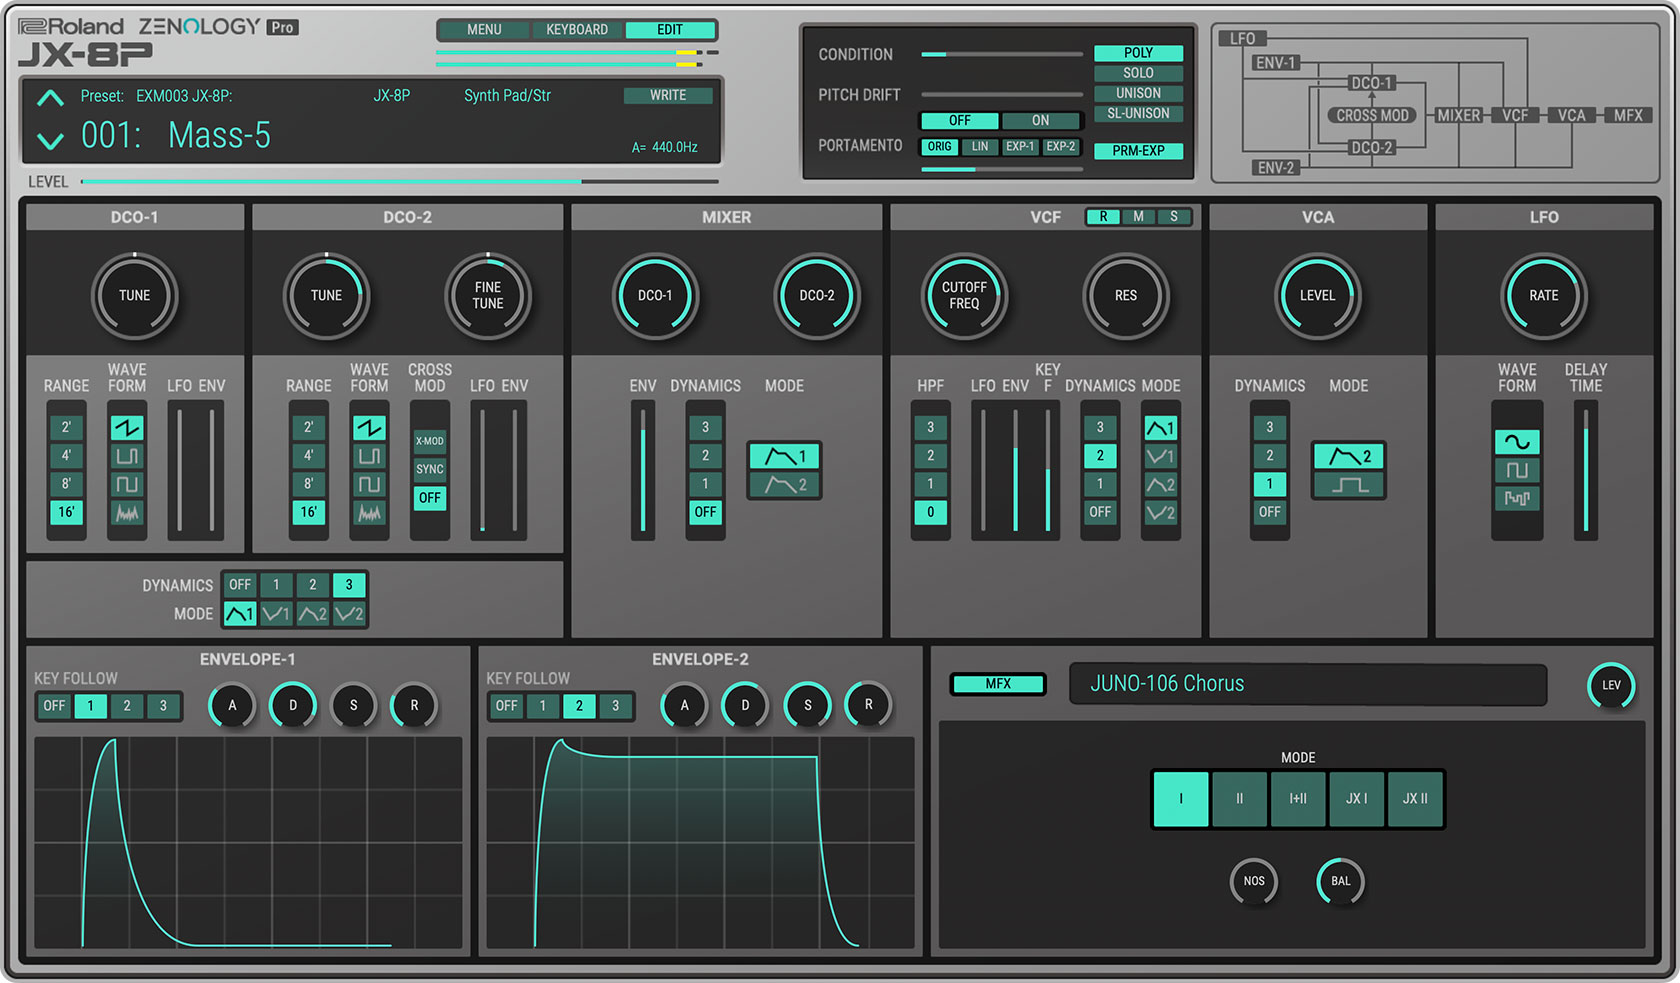Set Envelope-2 Key Follow to 3
The width and height of the screenshot is (1680, 983).
615,706
